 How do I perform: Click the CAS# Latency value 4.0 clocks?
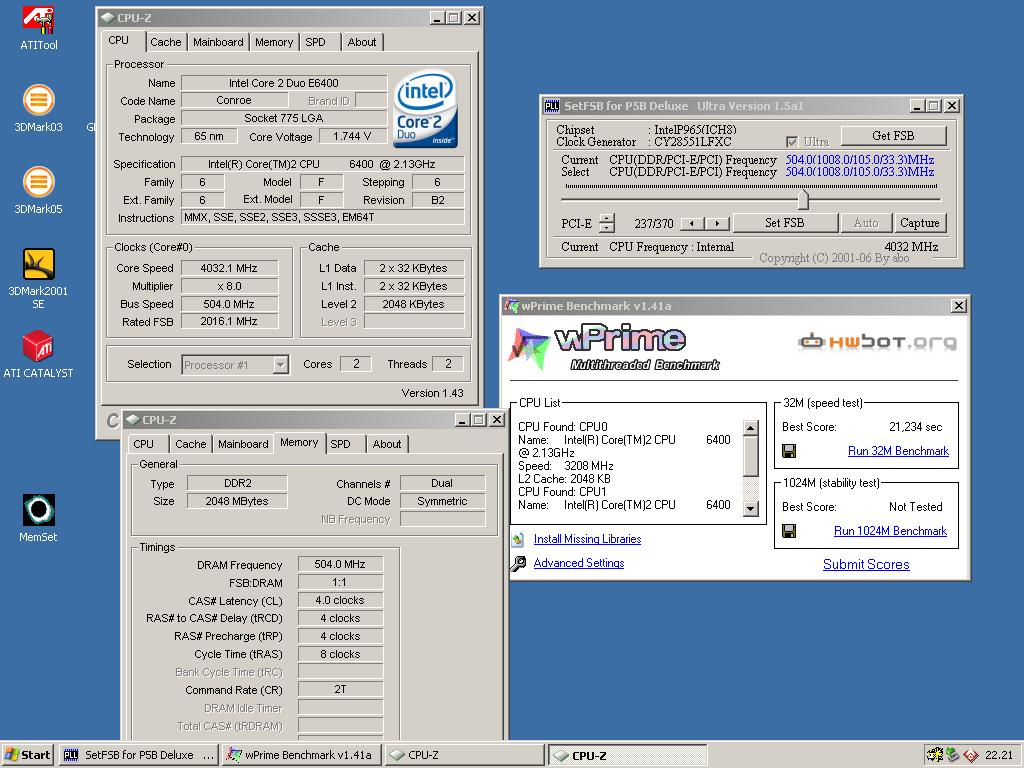tap(340, 600)
